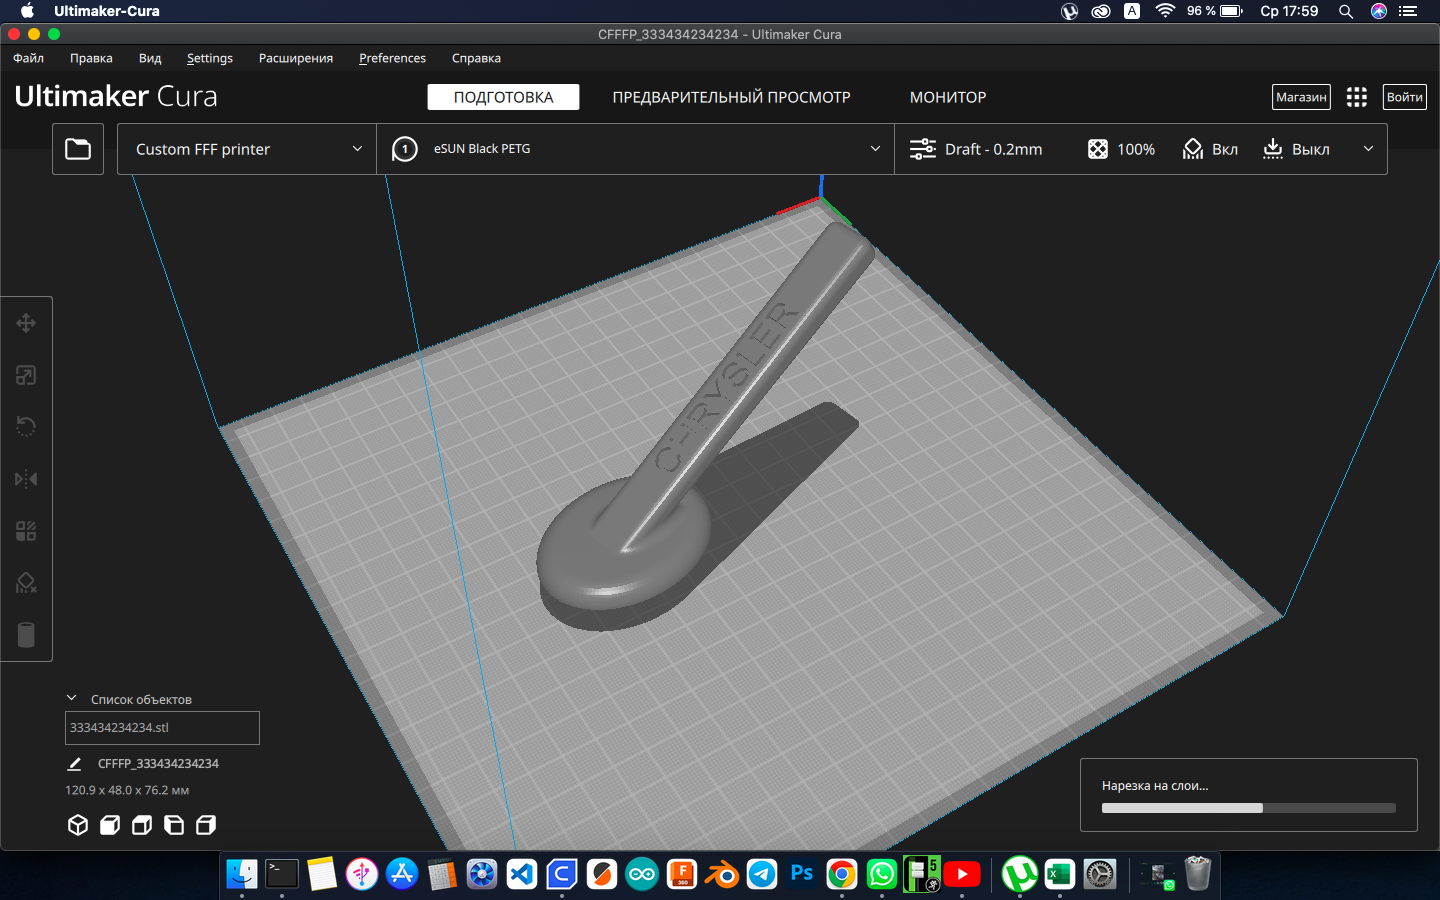Open the Магазин marketplace button
This screenshot has height=900, width=1440.
1301,97
